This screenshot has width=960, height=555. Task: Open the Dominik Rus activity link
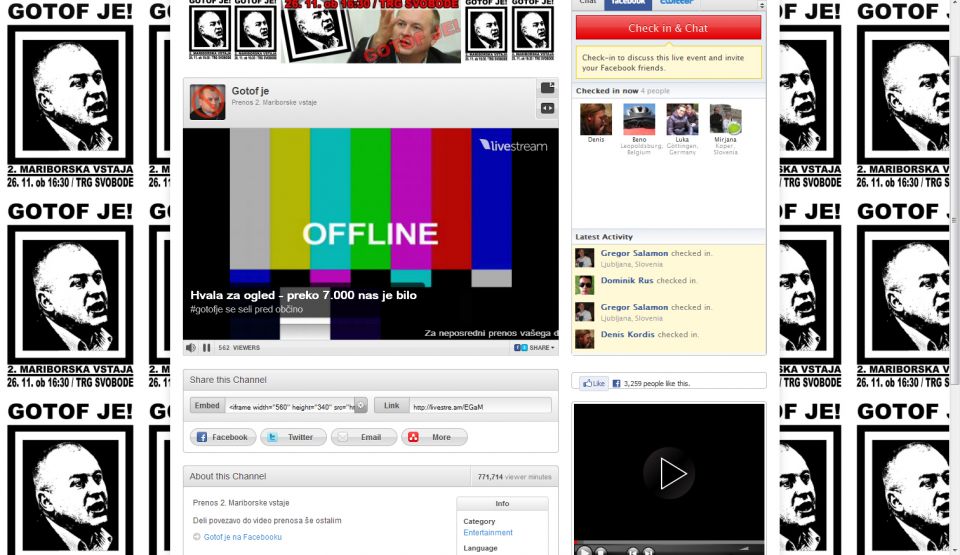tap(626, 280)
